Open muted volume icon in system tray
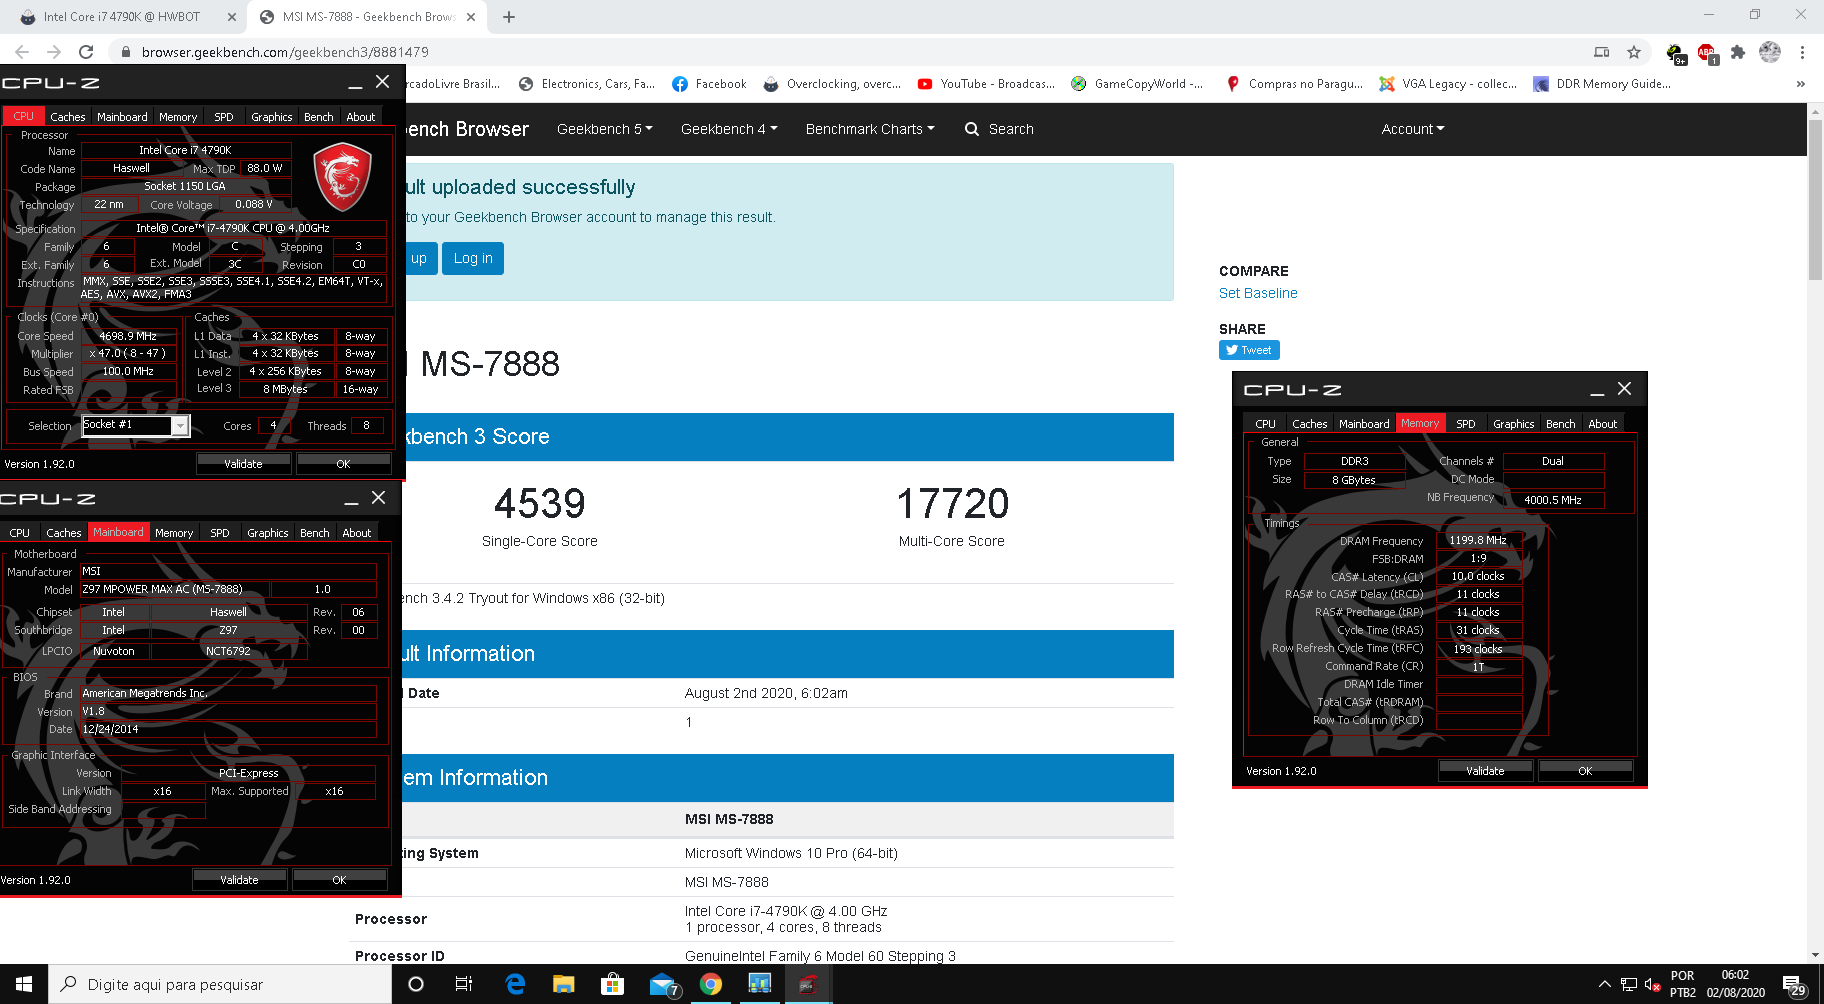The width and height of the screenshot is (1824, 1004). 1652,985
